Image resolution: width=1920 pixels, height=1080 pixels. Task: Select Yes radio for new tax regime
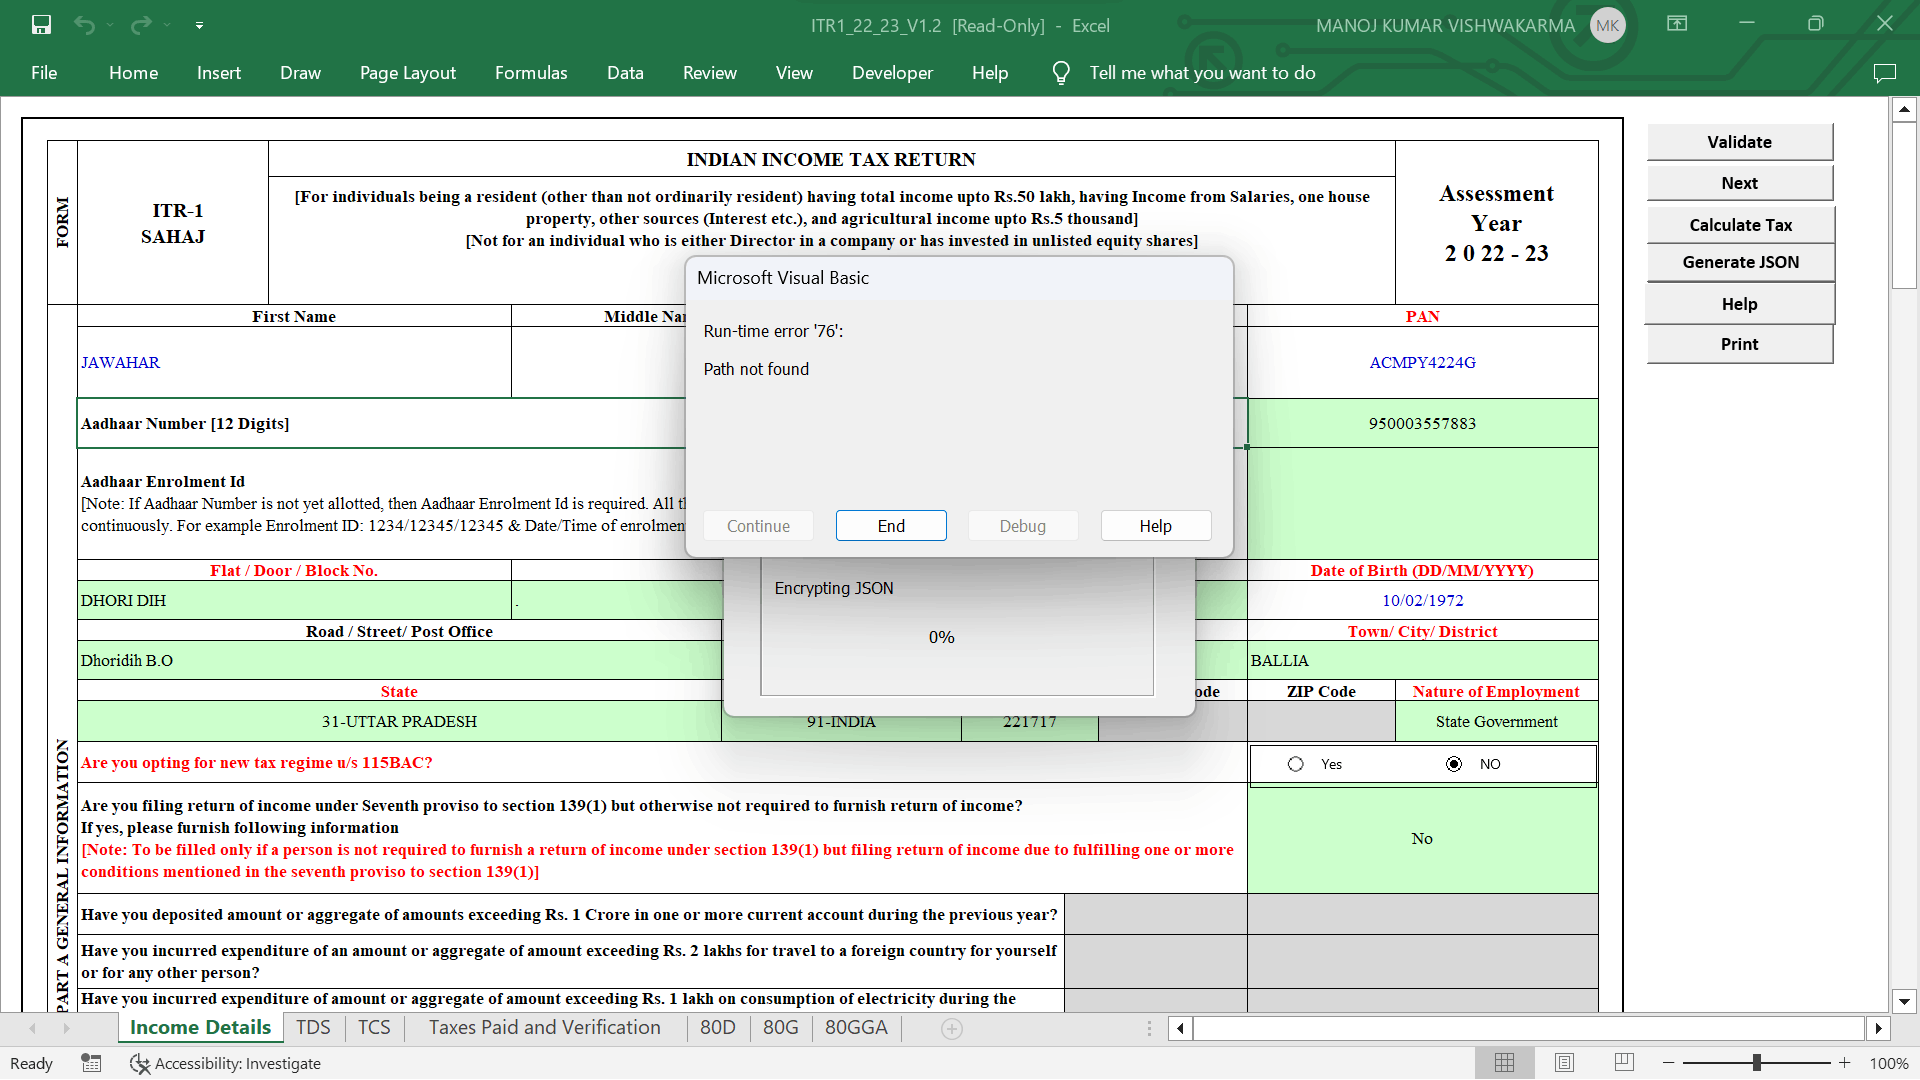click(1296, 764)
